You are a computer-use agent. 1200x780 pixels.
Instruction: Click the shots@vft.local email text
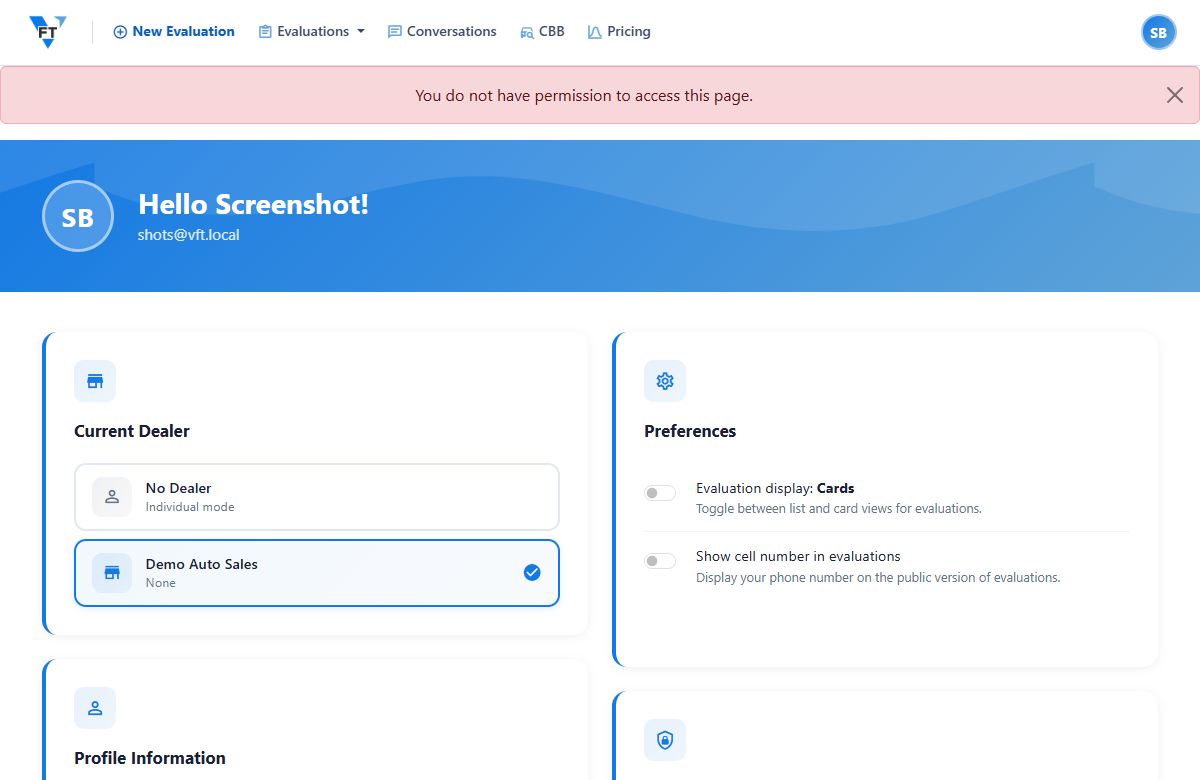(x=189, y=235)
